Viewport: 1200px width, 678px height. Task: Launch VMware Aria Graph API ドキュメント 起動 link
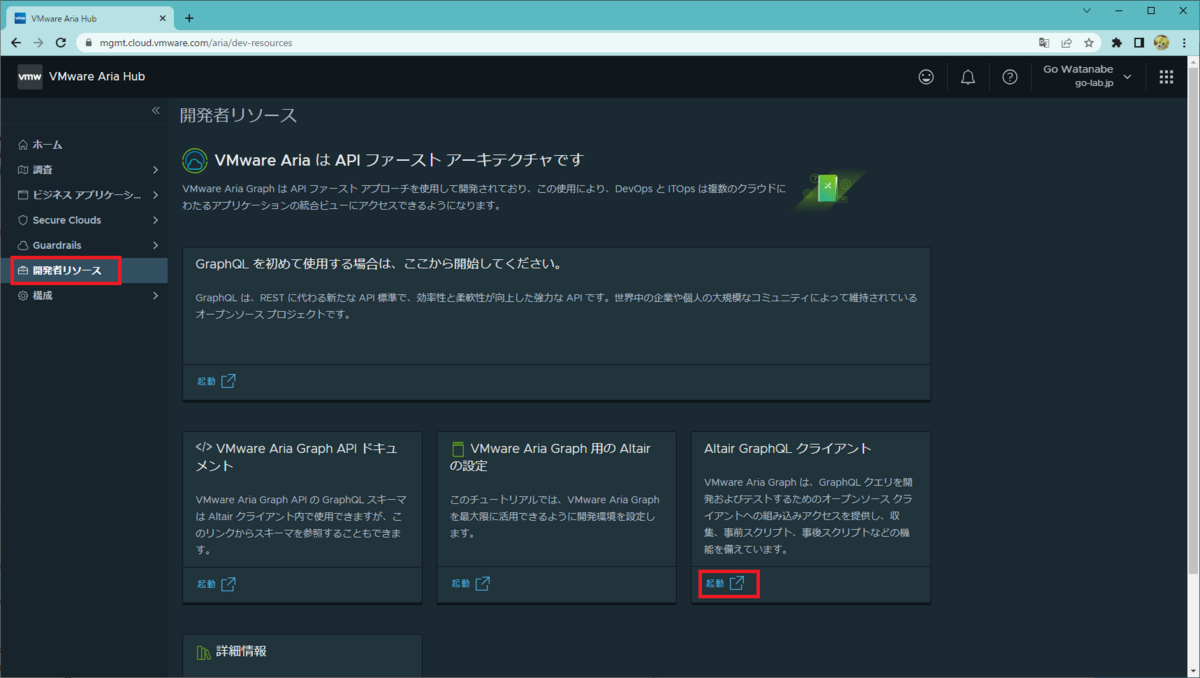tap(216, 583)
